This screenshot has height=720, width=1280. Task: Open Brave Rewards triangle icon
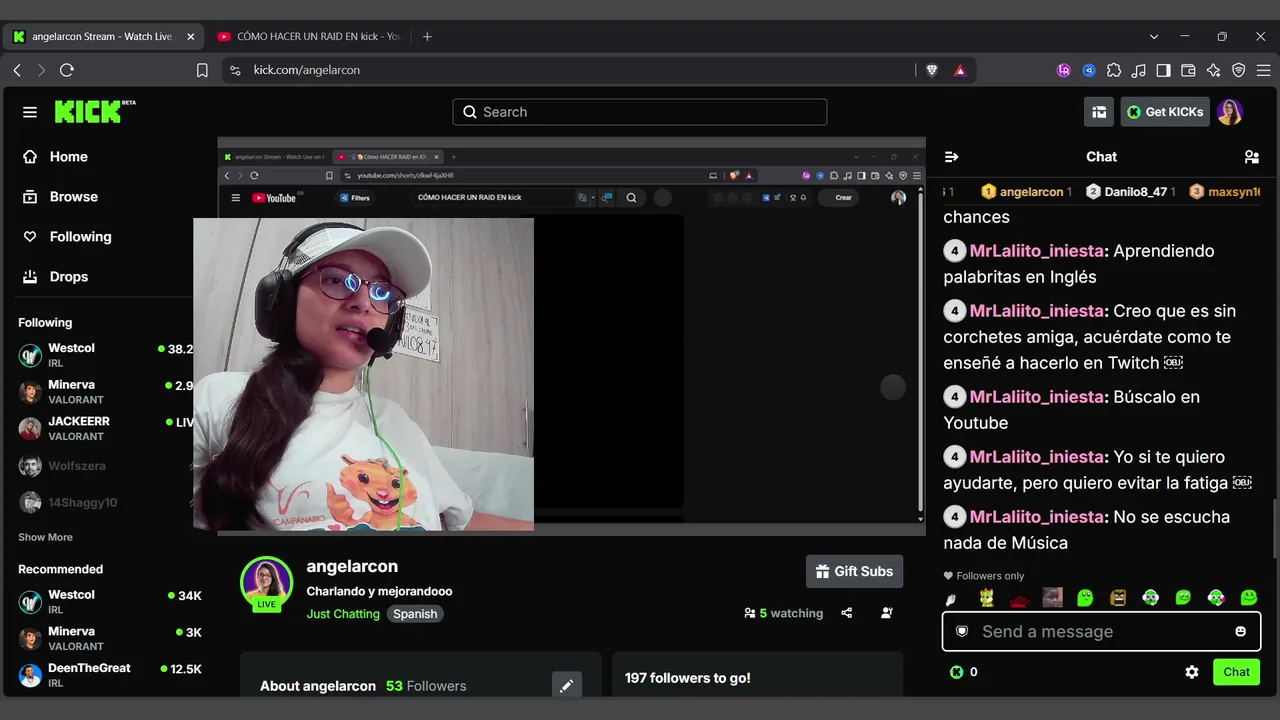coord(960,70)
